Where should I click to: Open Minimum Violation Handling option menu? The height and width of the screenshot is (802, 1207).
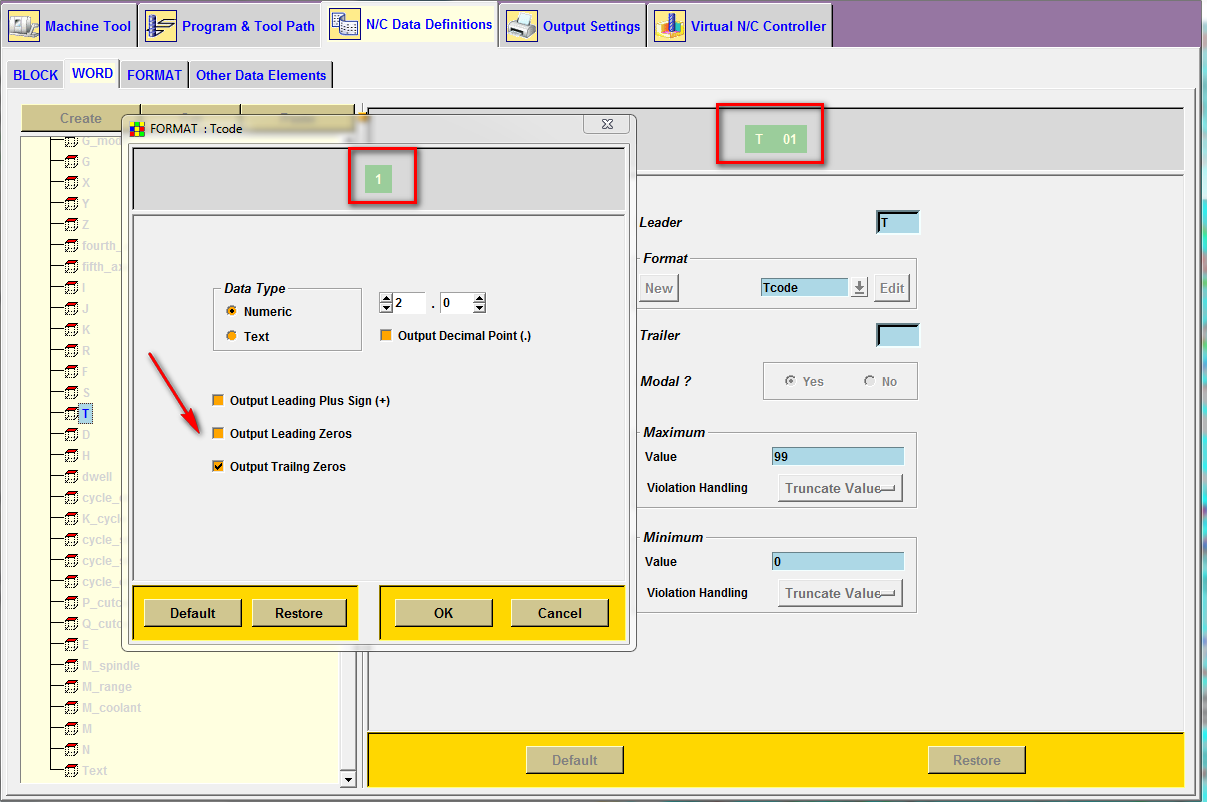(840, 593)
